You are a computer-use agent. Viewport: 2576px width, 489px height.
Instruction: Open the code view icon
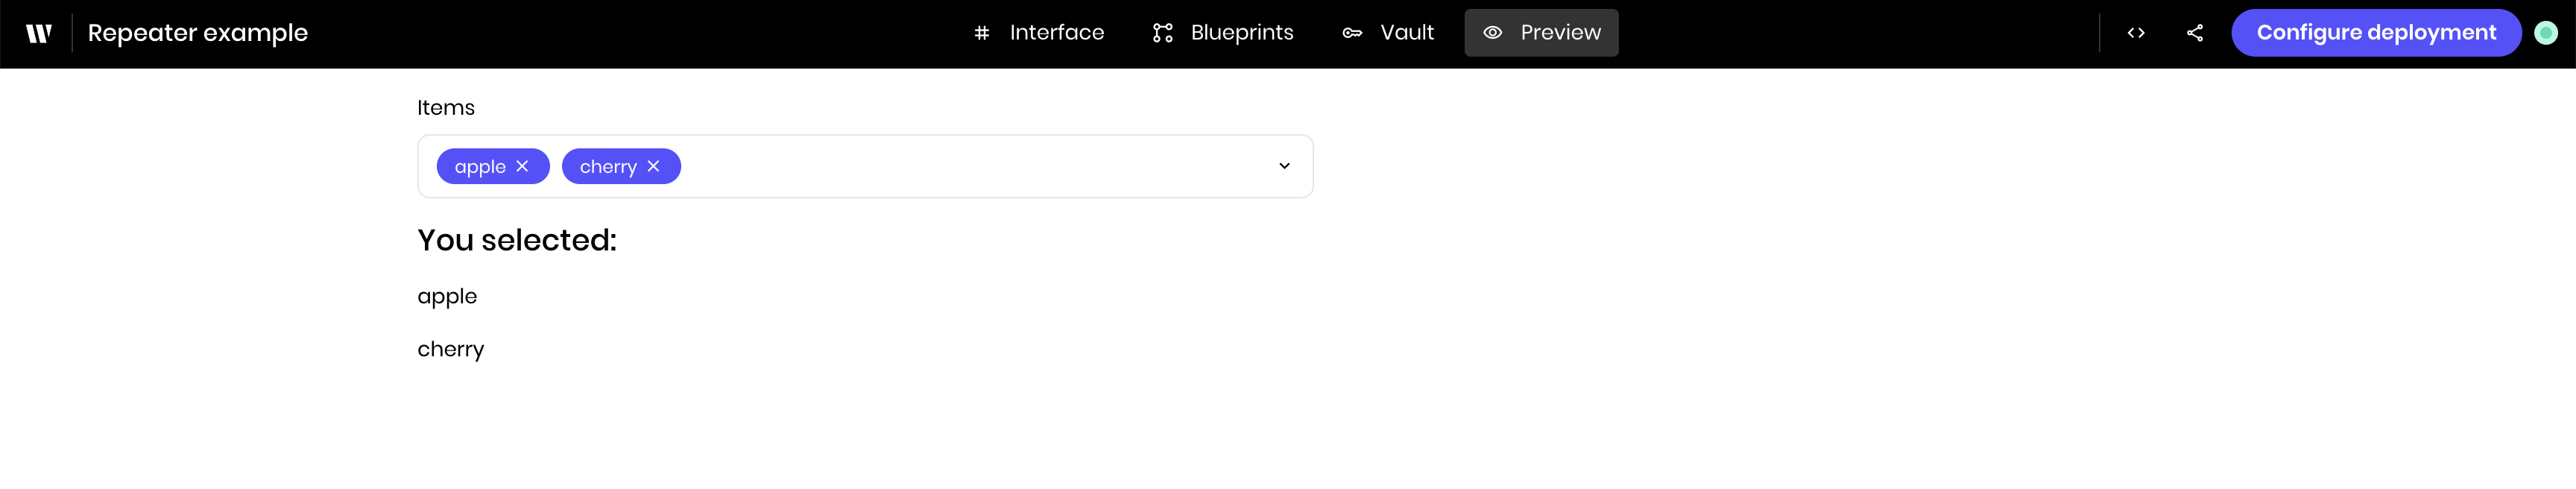[2136, 33]
